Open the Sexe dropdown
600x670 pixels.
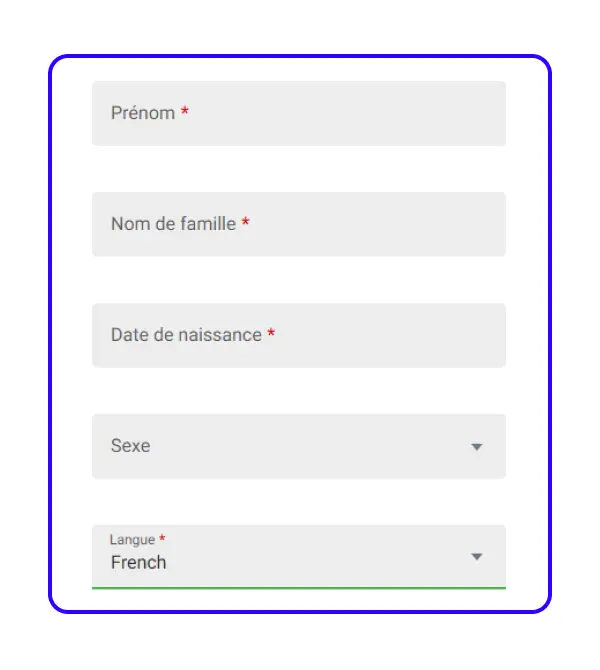pos(298,446)
